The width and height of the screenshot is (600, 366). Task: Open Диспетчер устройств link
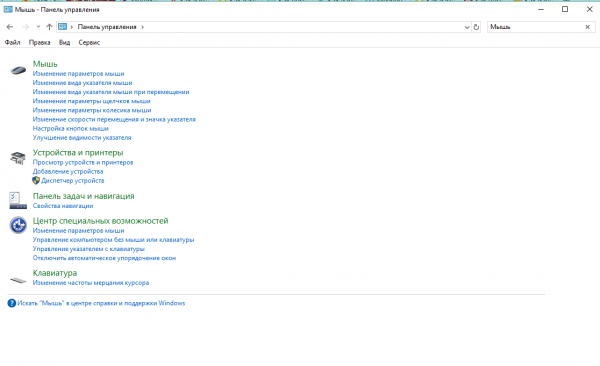pyautogui.click(x=72, y=181)
